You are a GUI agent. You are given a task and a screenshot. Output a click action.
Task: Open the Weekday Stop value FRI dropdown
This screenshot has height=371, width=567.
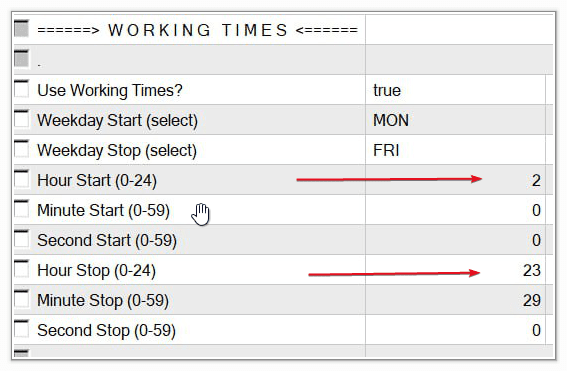pos(455,150)
